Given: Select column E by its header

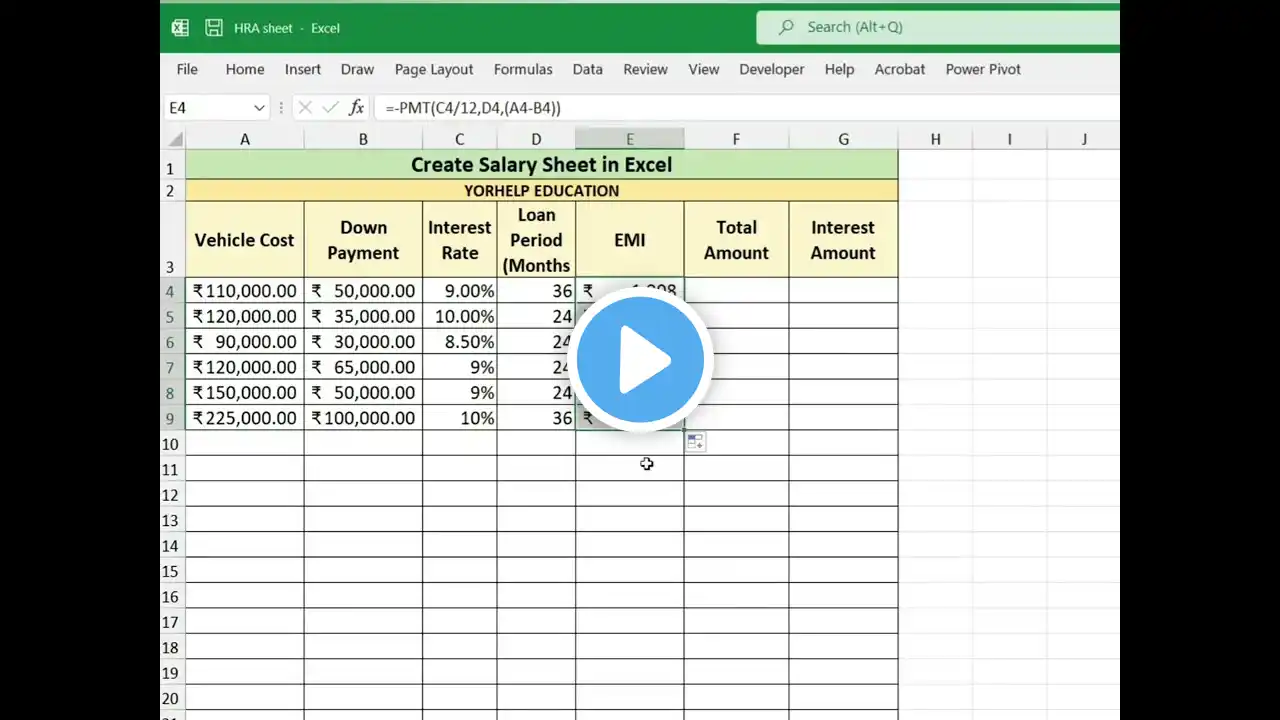Looking at the screenshot, I should point(630,139).
